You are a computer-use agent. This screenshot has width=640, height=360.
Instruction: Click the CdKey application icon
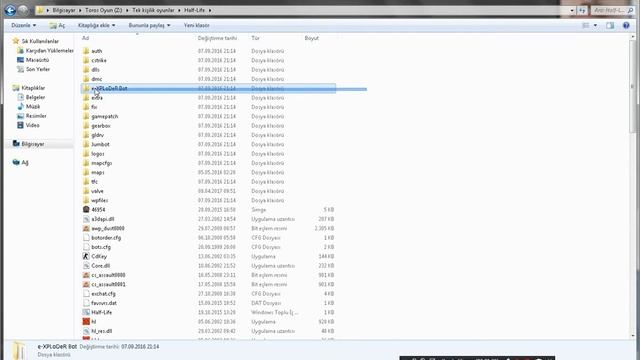pyautogui.click(x=86, y=256)
